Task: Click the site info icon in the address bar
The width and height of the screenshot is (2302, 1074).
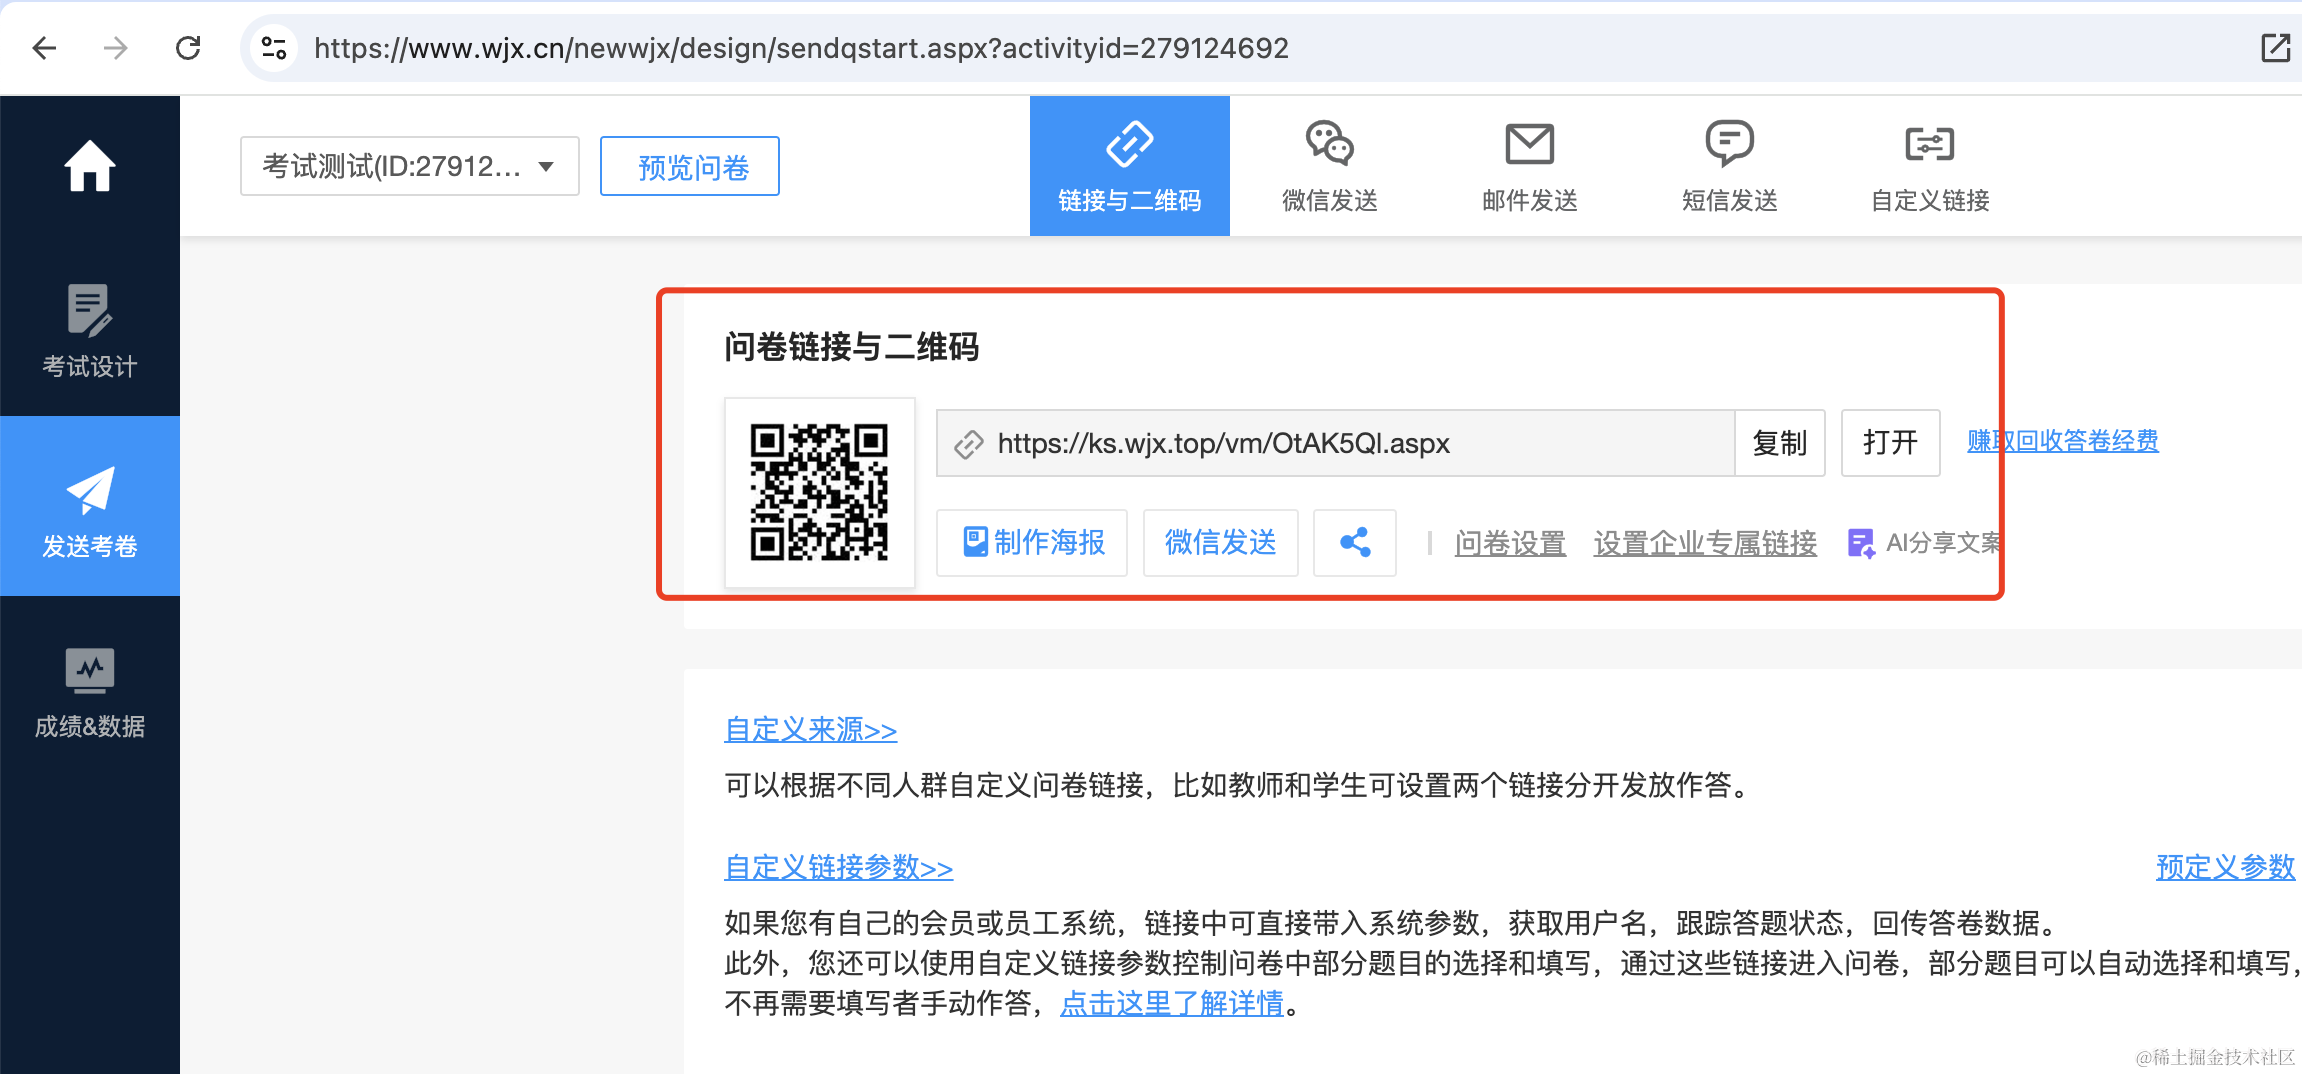Action: (x=274, y=48)
